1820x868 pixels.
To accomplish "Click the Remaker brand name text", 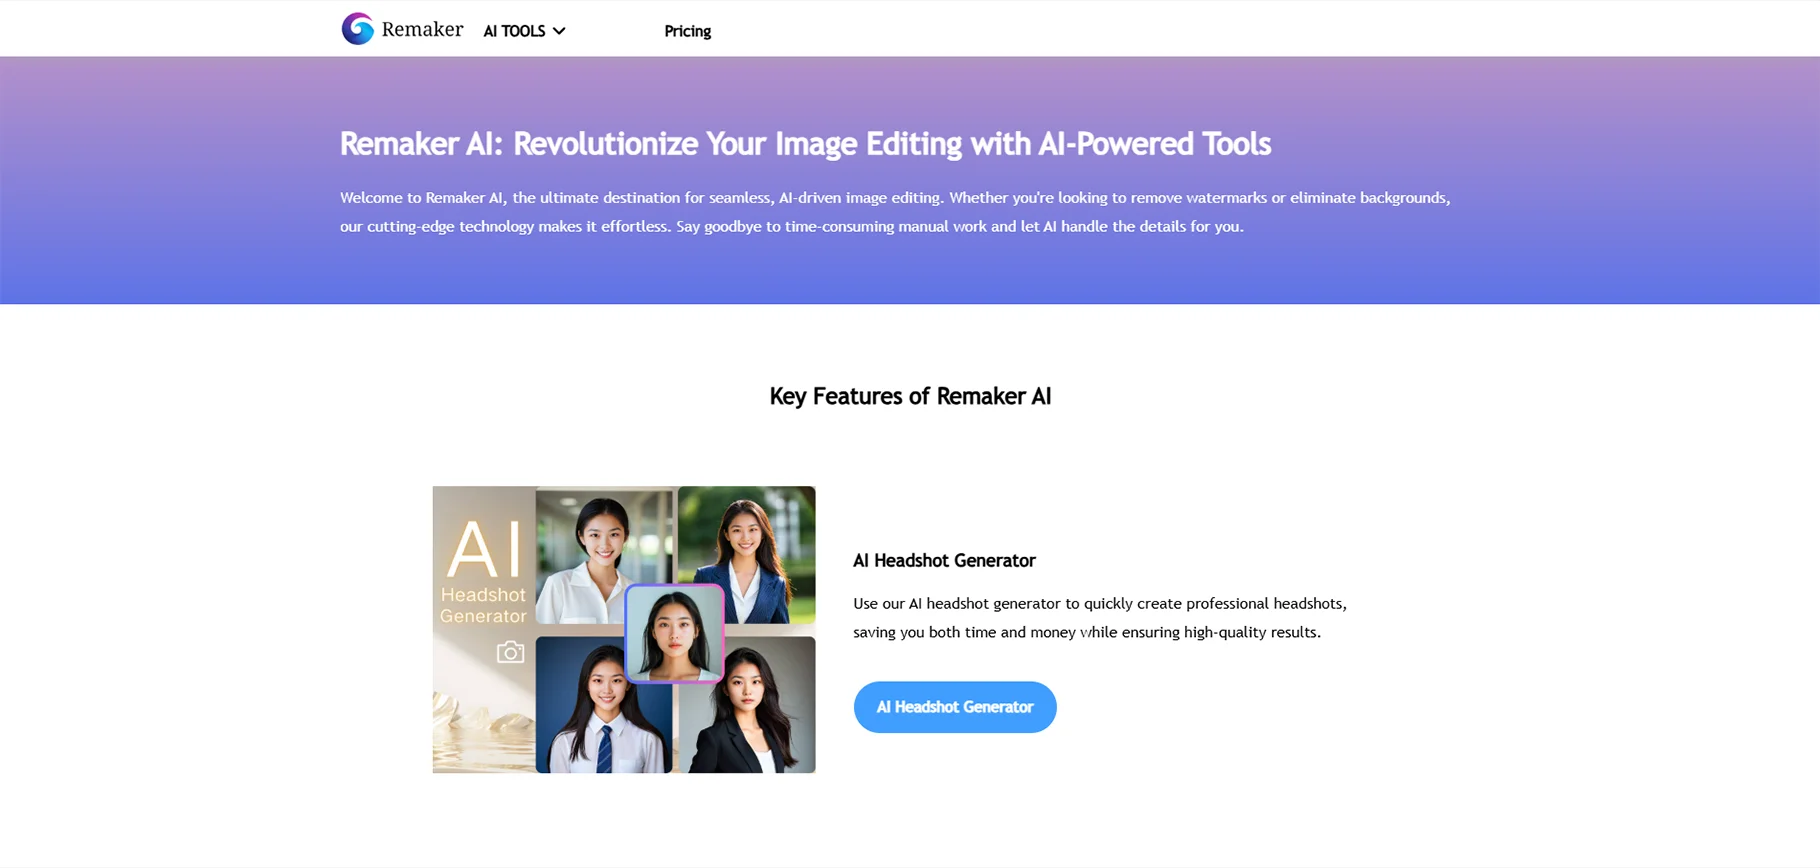I will pos(422,29).
